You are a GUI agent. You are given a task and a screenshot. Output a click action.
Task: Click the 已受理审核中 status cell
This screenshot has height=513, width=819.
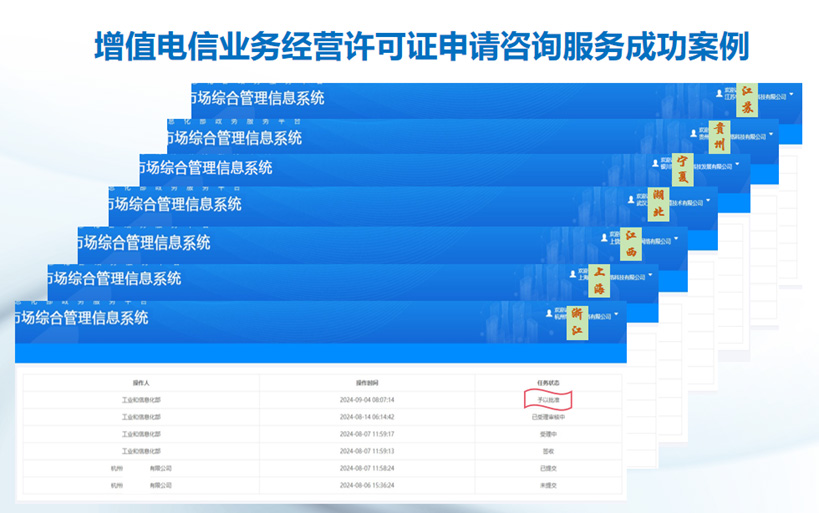549,417
